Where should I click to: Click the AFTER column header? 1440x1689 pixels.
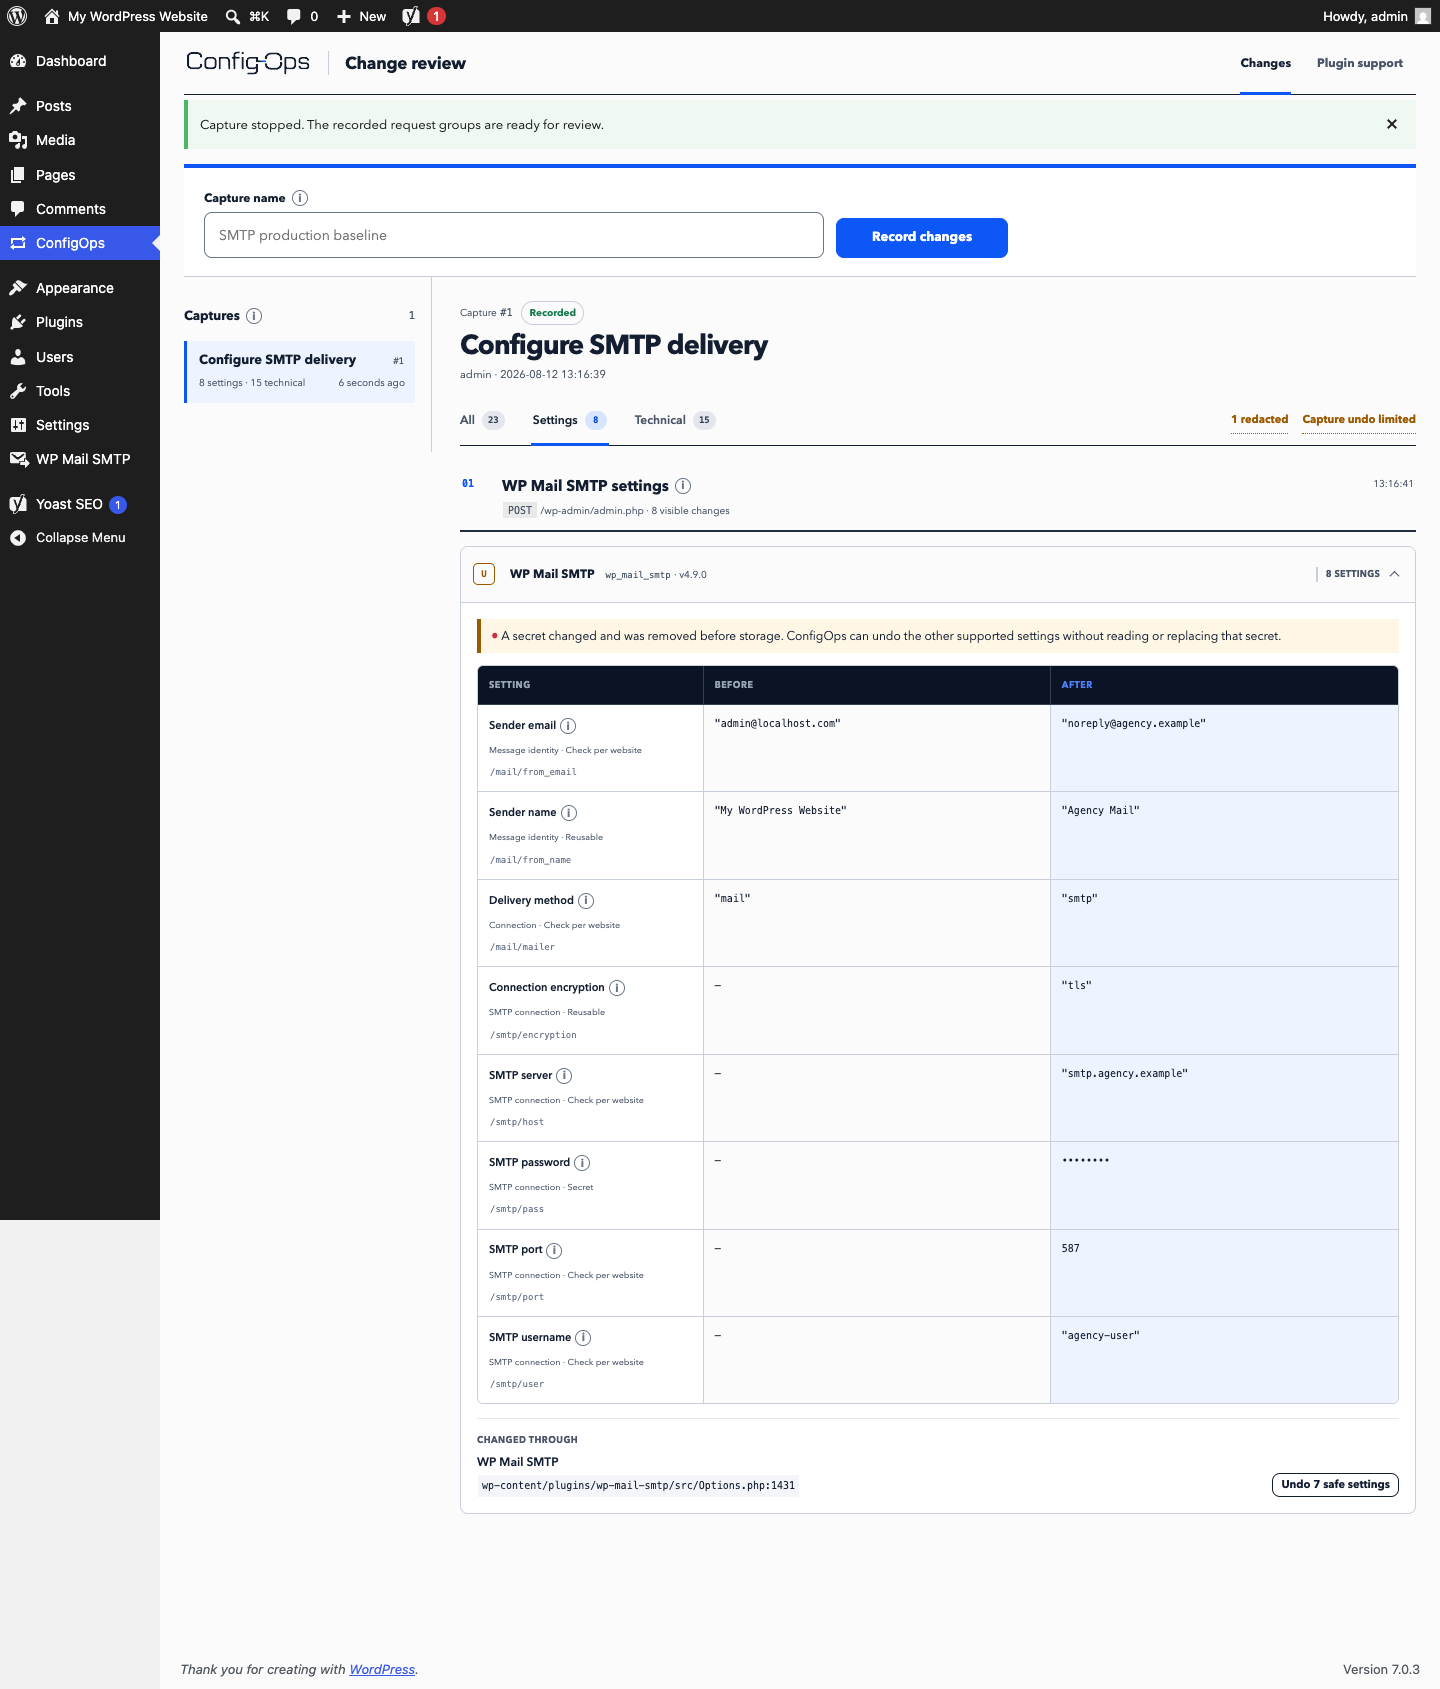click(1076, 685)
